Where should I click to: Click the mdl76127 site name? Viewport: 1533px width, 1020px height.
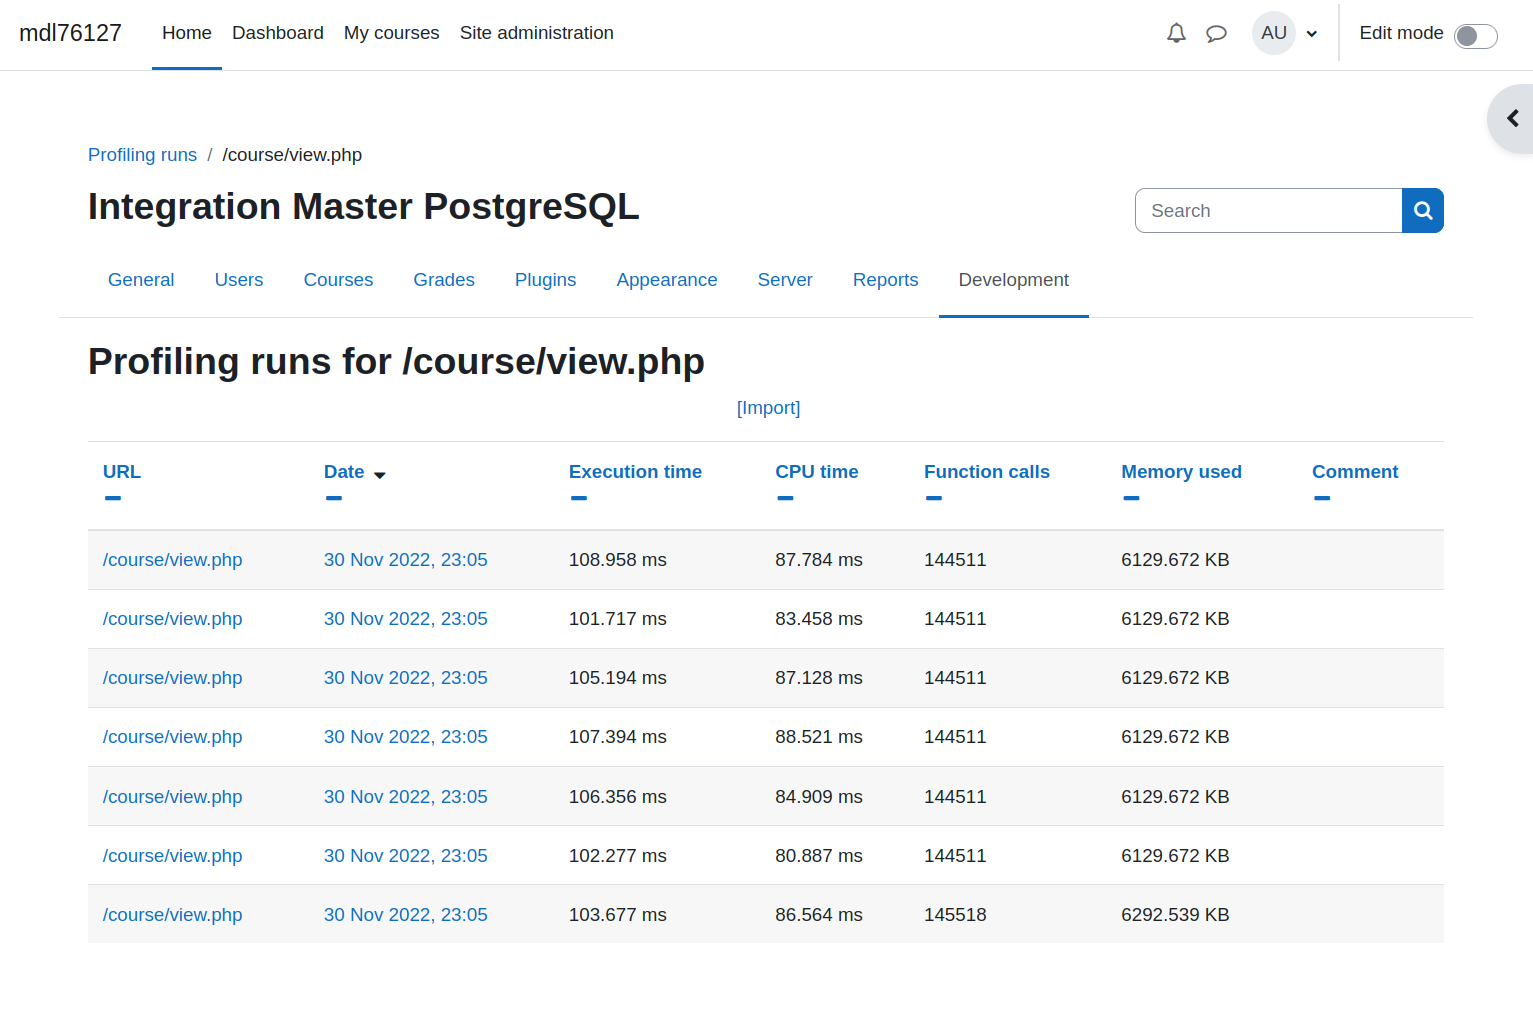coord(71,33)
